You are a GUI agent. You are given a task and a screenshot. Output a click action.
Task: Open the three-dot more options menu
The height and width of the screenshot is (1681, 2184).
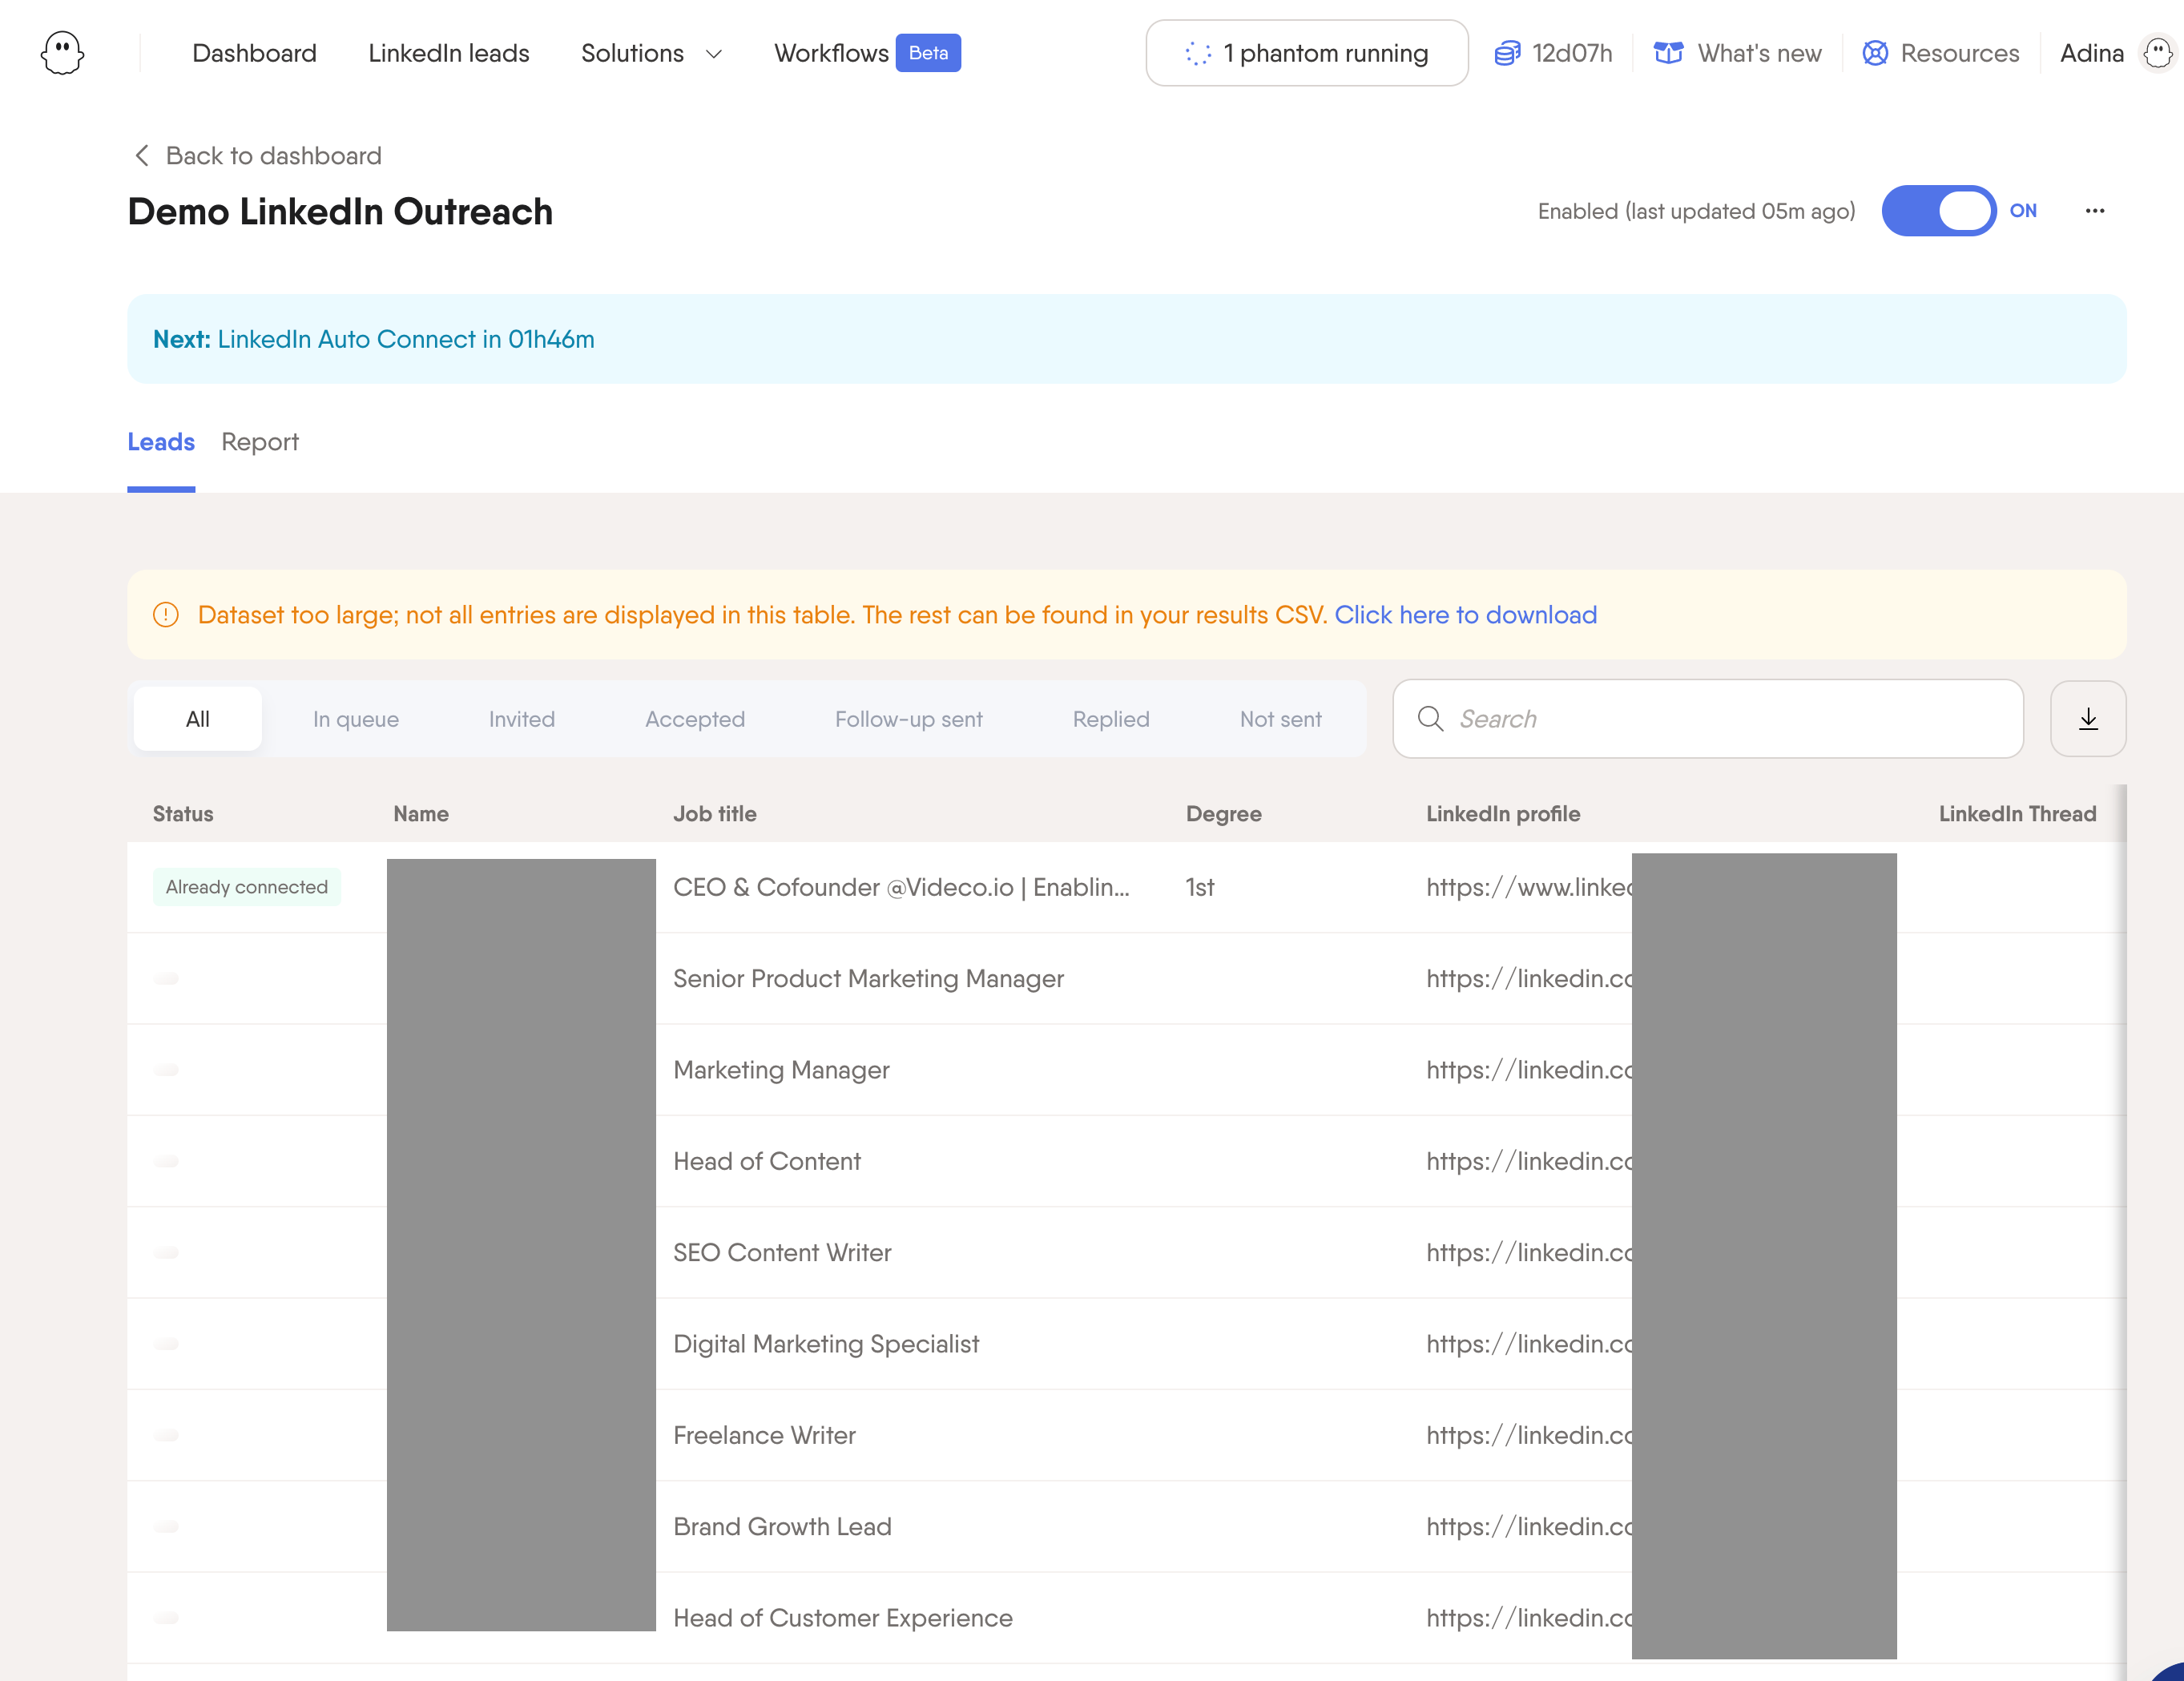pos(2095,211)
